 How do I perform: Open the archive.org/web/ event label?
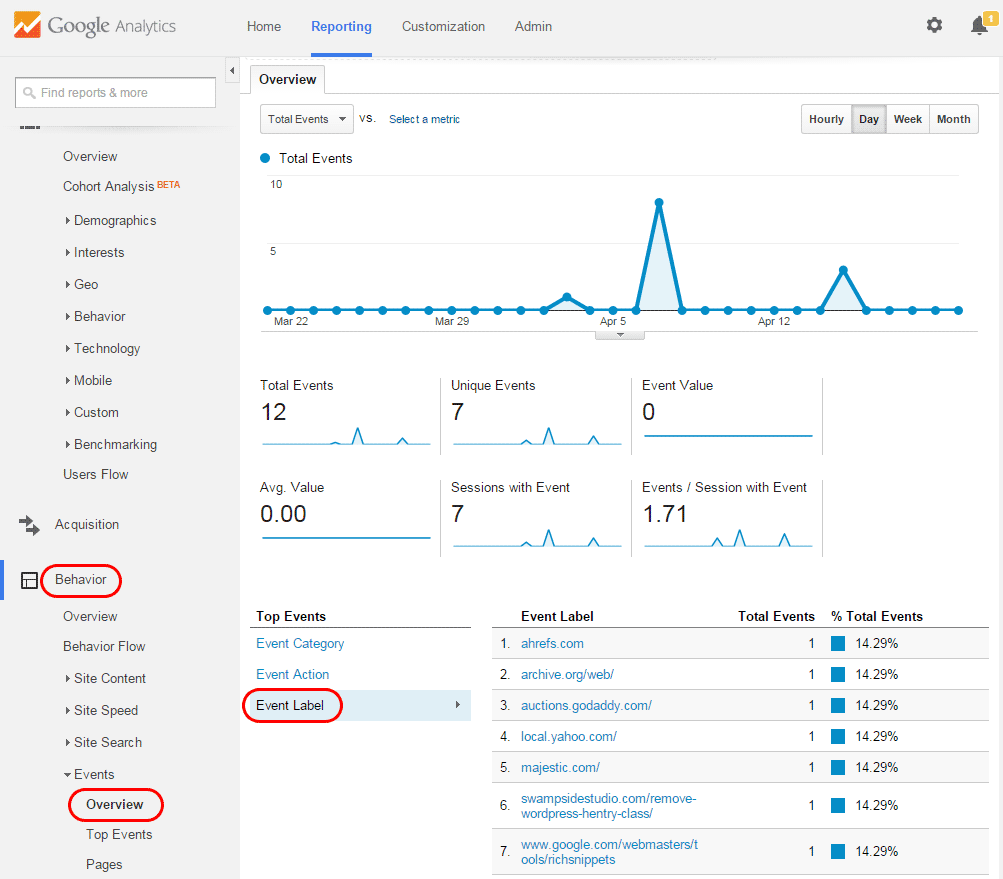click(567, 674)
